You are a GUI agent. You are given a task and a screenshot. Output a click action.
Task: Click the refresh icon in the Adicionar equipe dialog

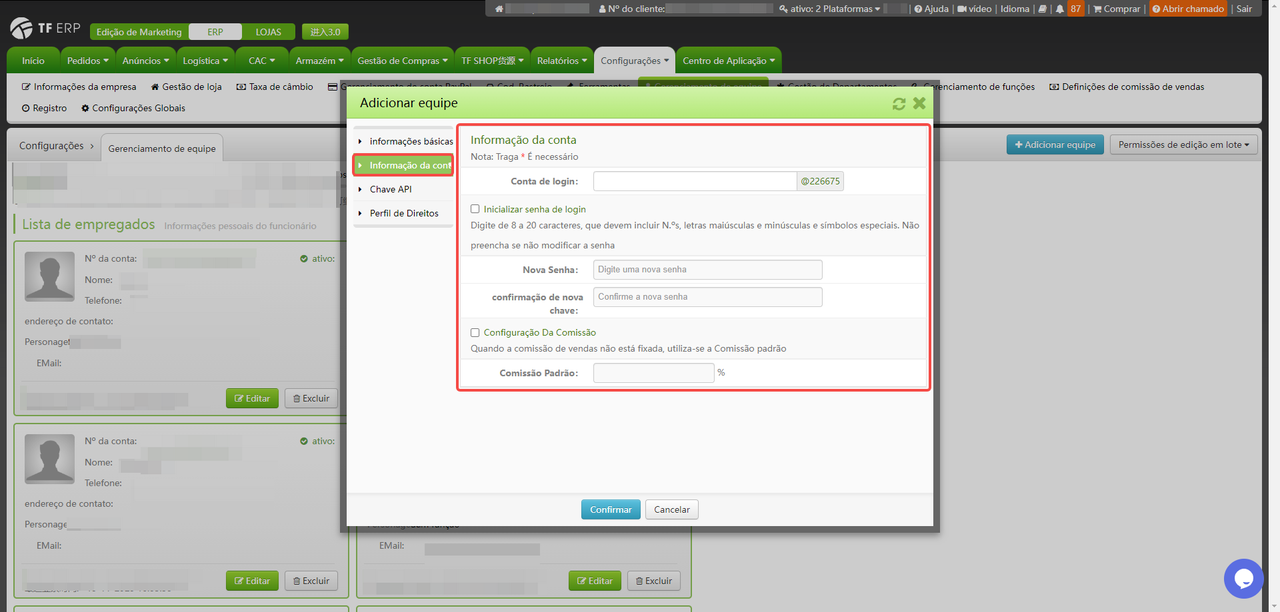[x=899, y=103]
